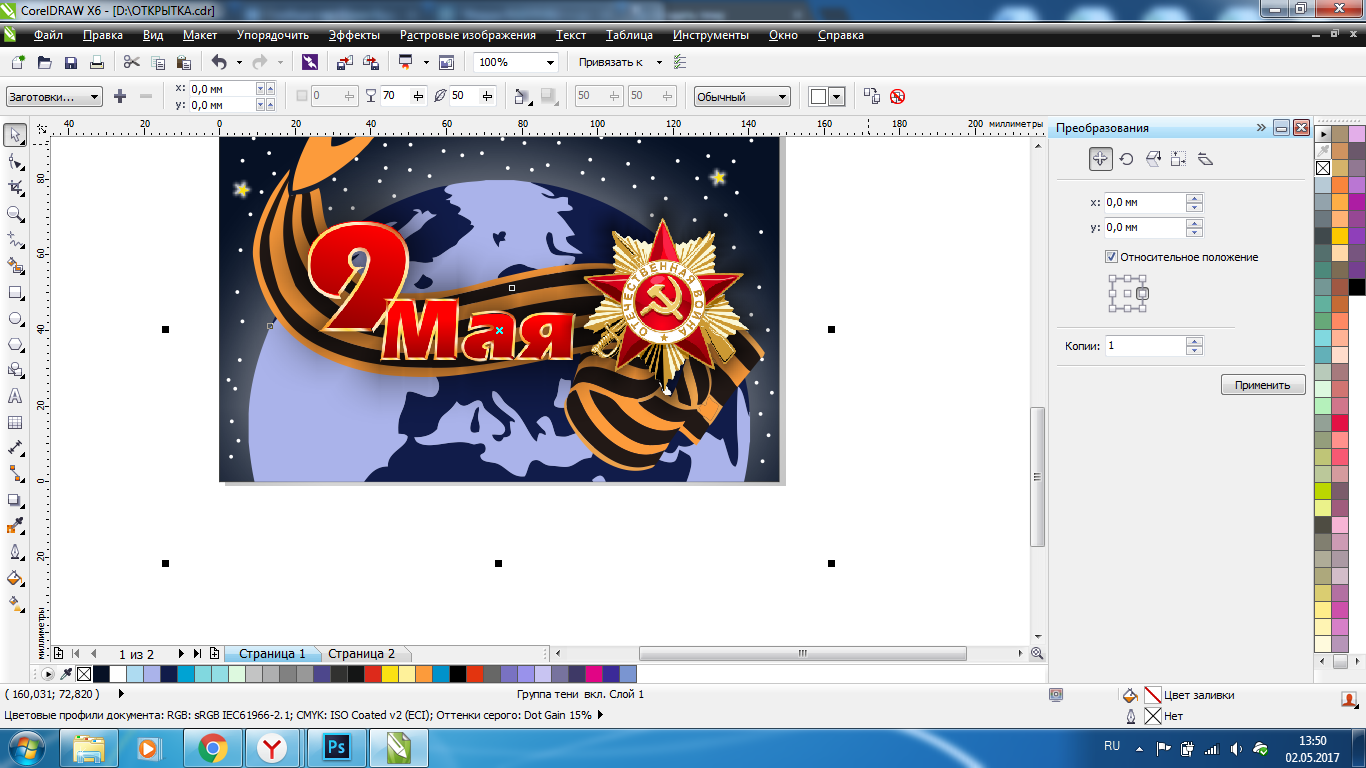
Task: Switch to Rotate transformation in docker
Action: [1126, 159]
